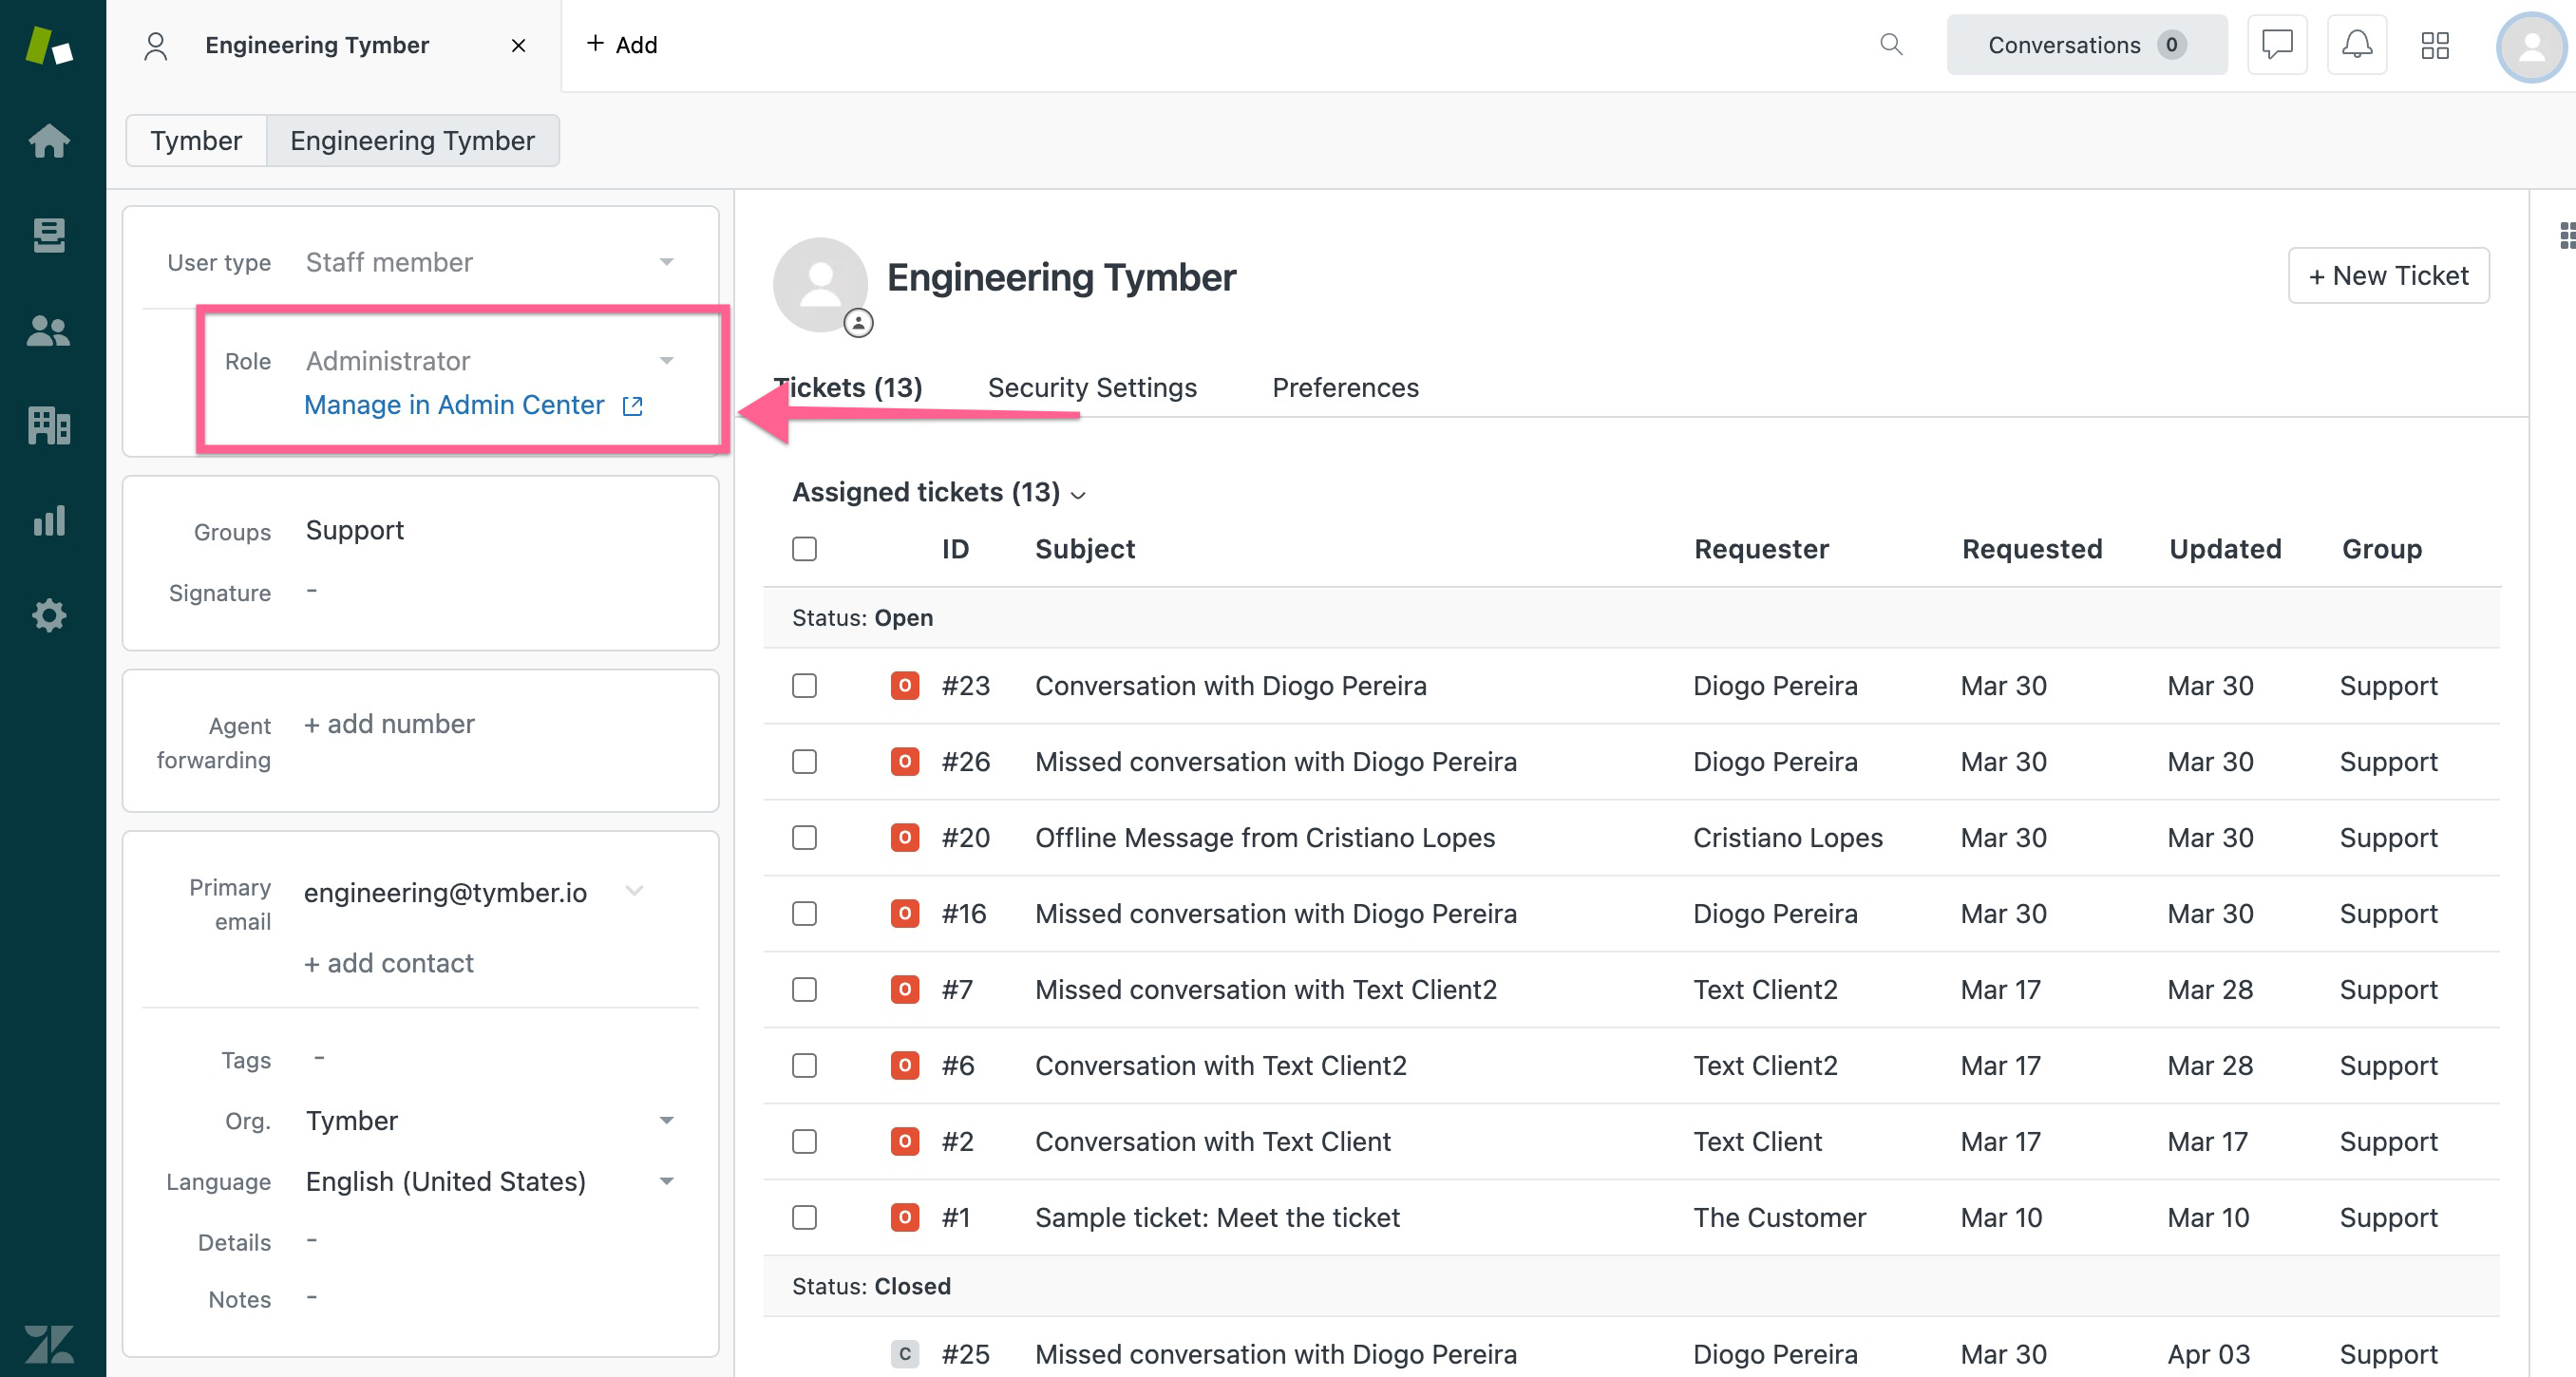Open the Home dashboard from the sidebar
Screen dimensions: 2576x1377
tap(49, 140)
